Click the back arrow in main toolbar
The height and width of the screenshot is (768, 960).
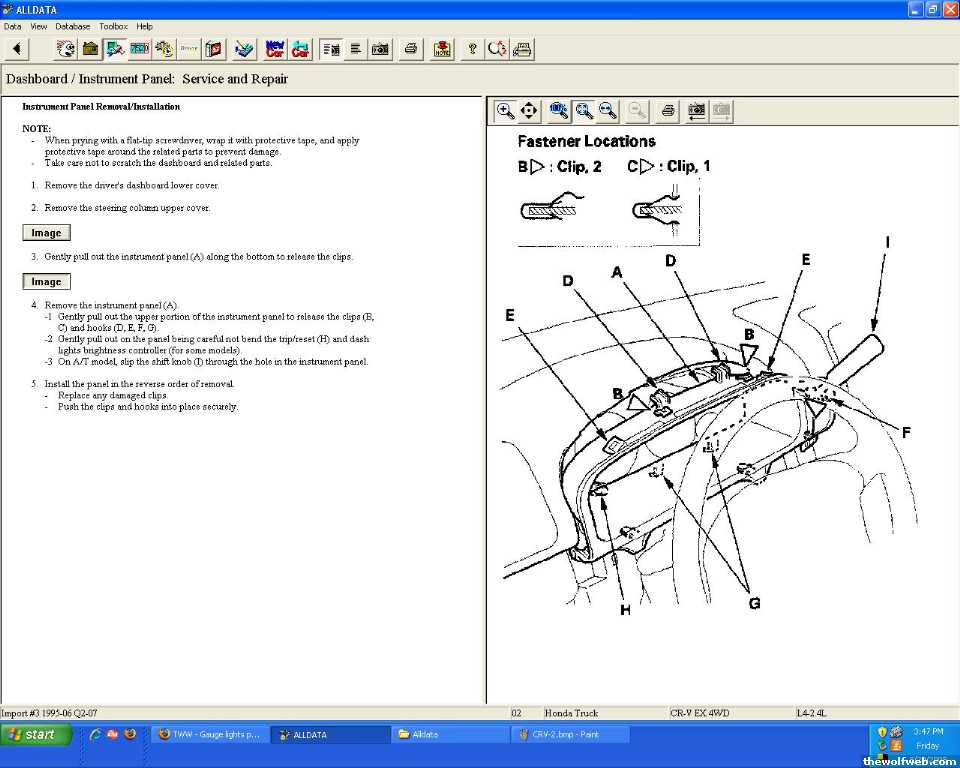(x=18, y=48)
